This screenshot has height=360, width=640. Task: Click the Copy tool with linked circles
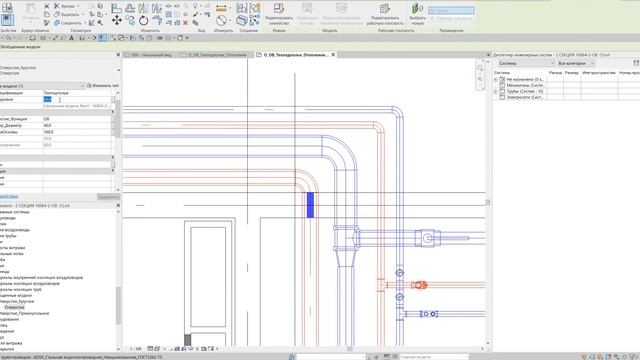[130, 20]
